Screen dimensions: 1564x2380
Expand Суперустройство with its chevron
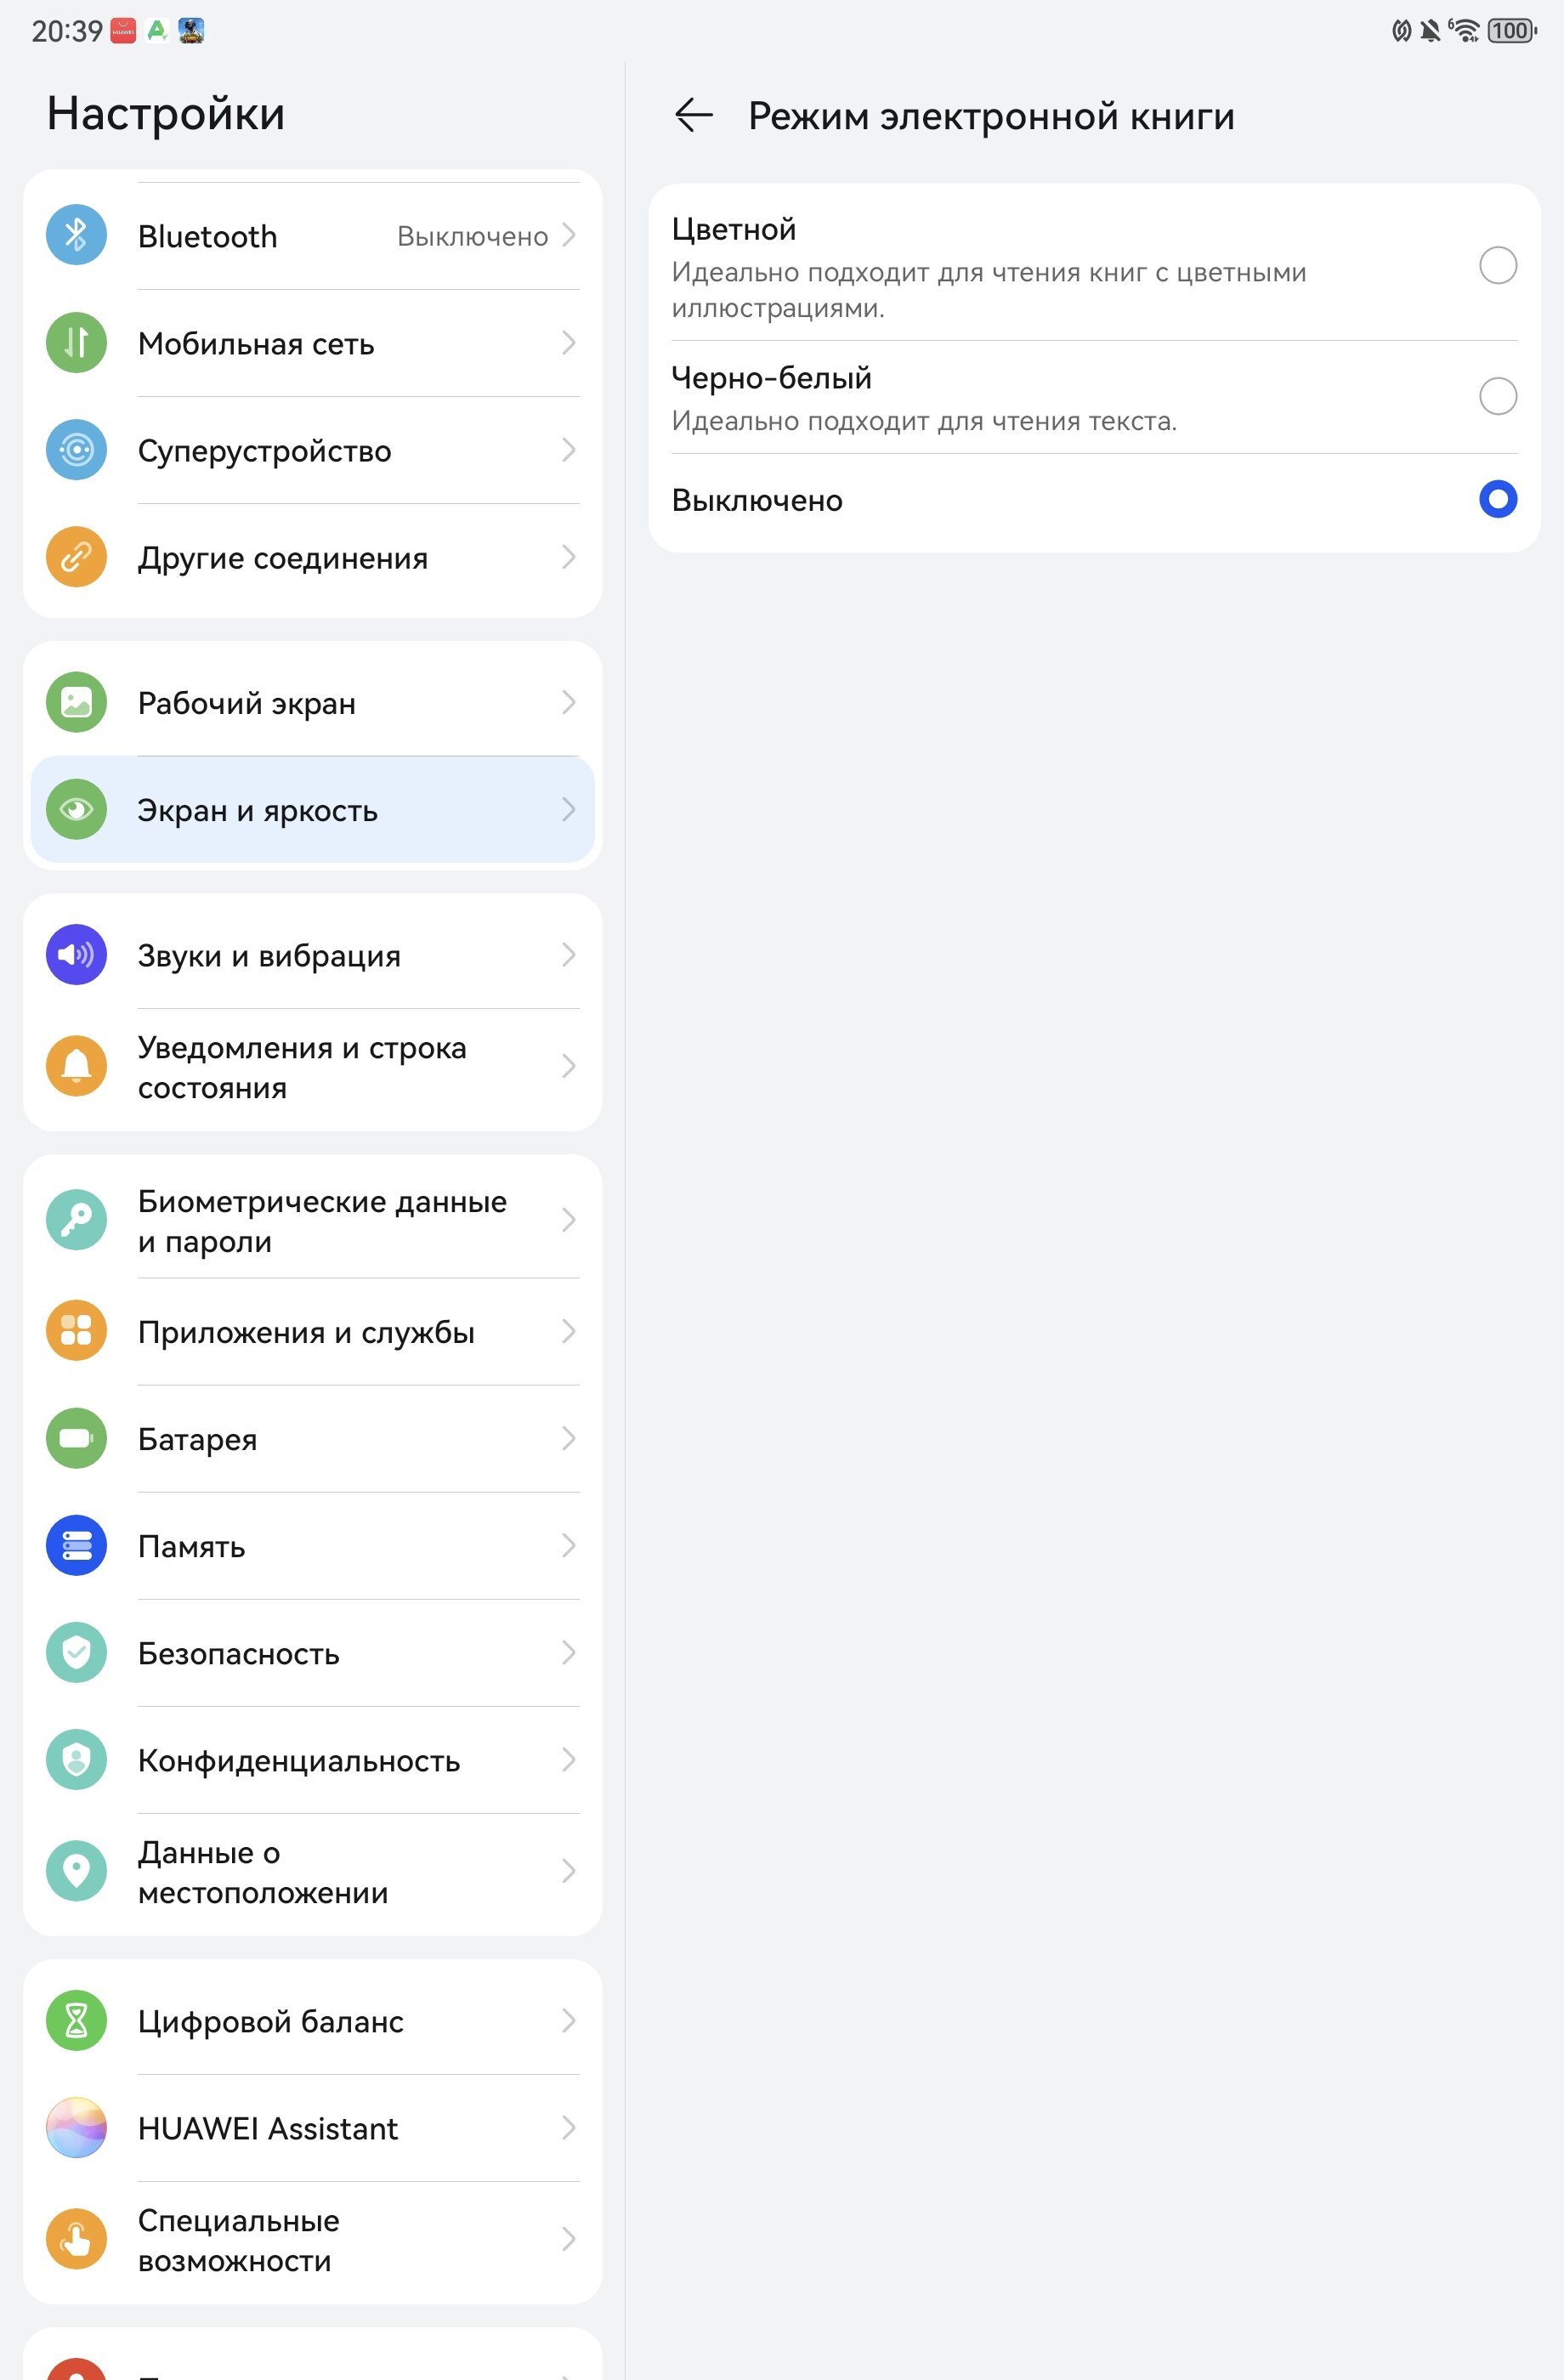click(x=568, y=450)
